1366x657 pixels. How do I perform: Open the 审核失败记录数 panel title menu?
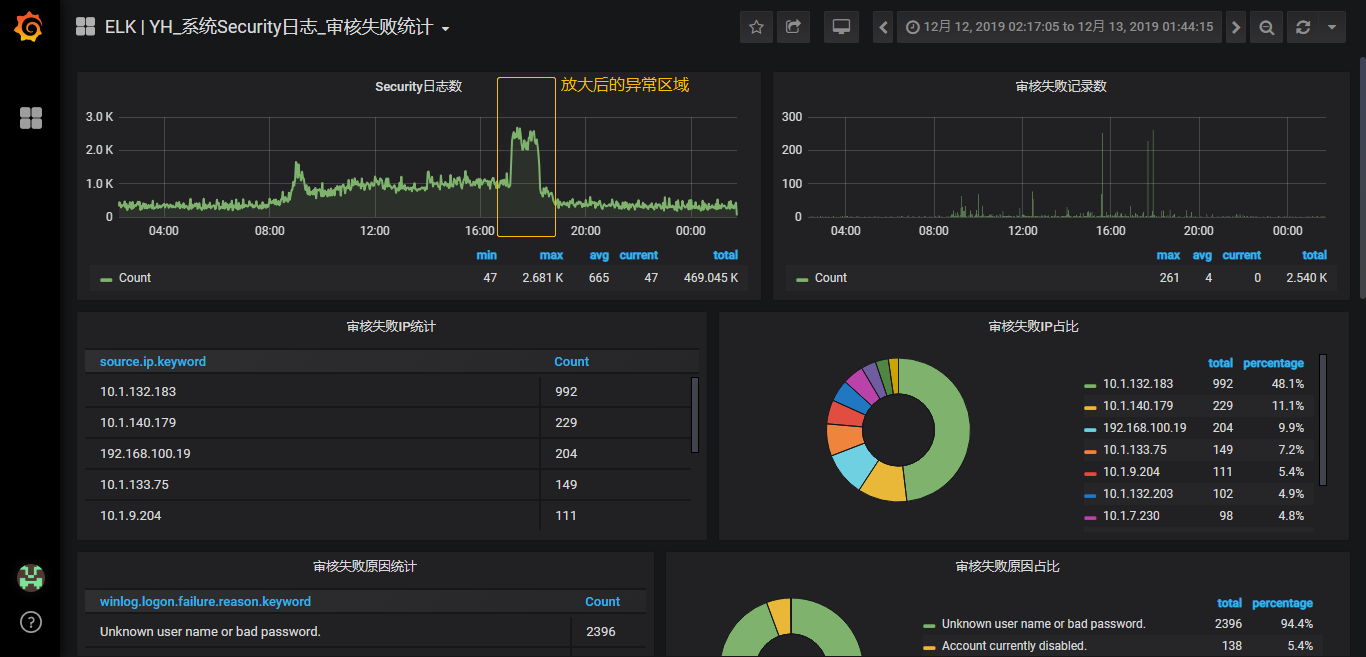pyautogui.click(x=1060, y=87)
